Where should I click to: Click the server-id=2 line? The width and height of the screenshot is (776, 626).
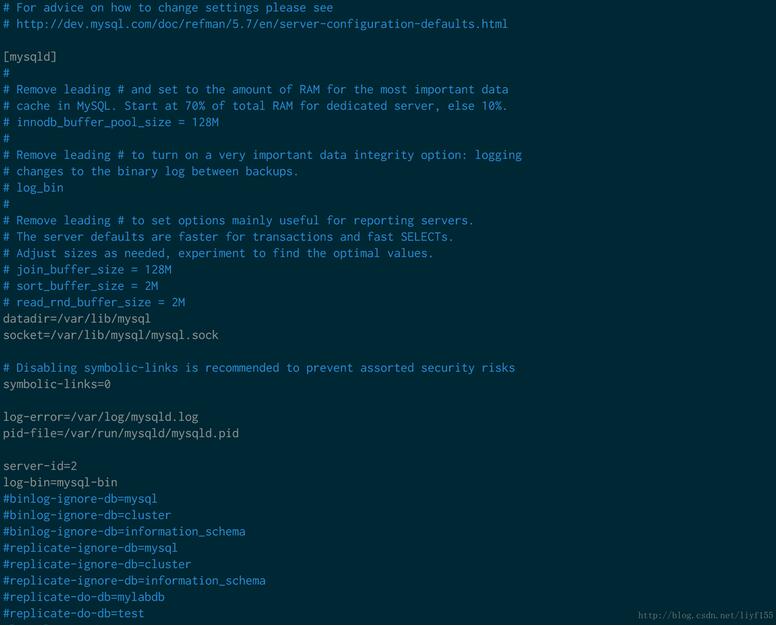tap(40, 466)
